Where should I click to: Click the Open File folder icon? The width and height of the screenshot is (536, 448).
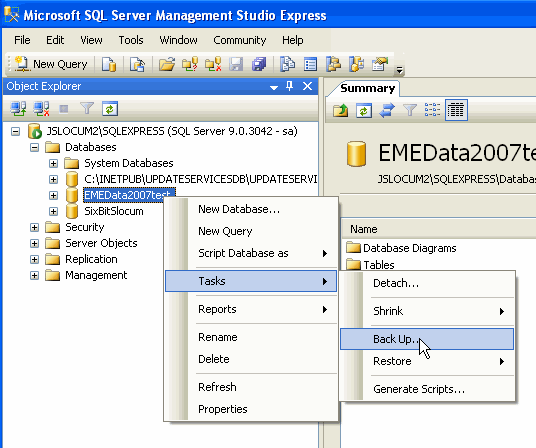(167, 64)
